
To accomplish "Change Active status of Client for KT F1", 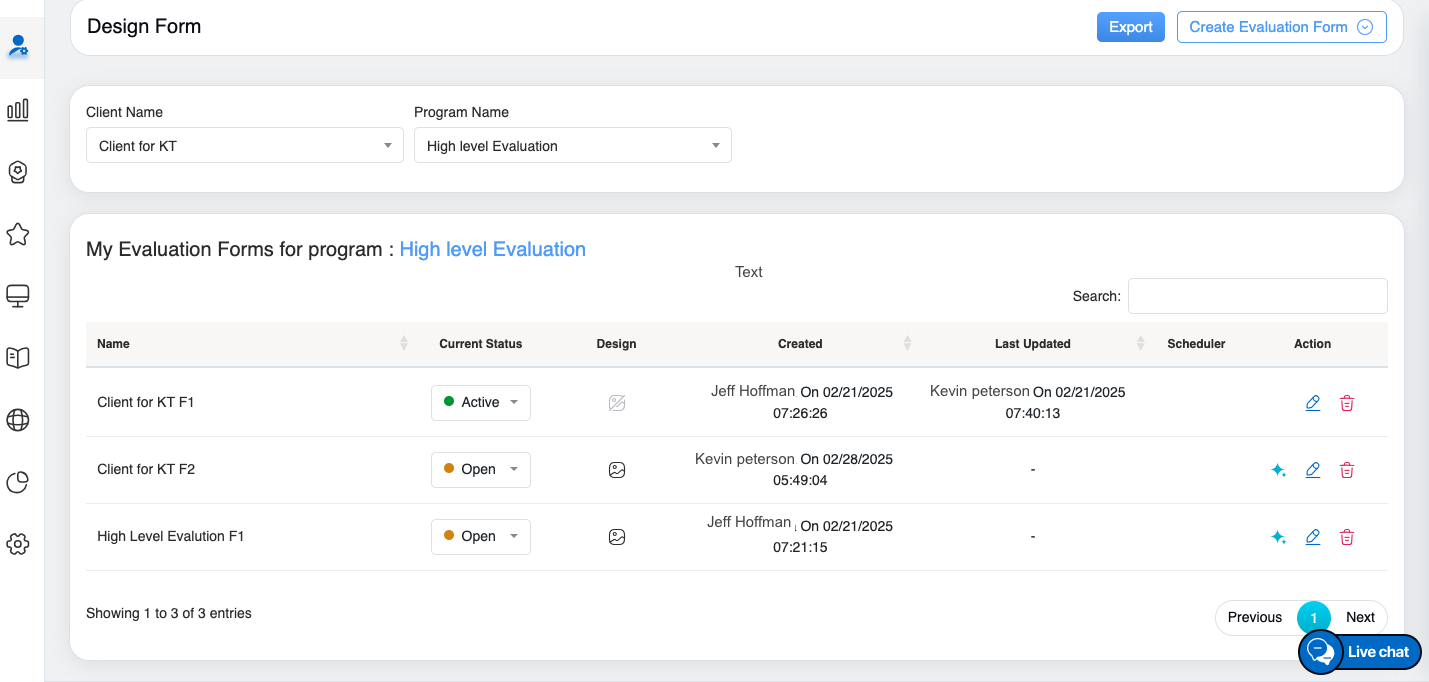I will click(481, 402).
